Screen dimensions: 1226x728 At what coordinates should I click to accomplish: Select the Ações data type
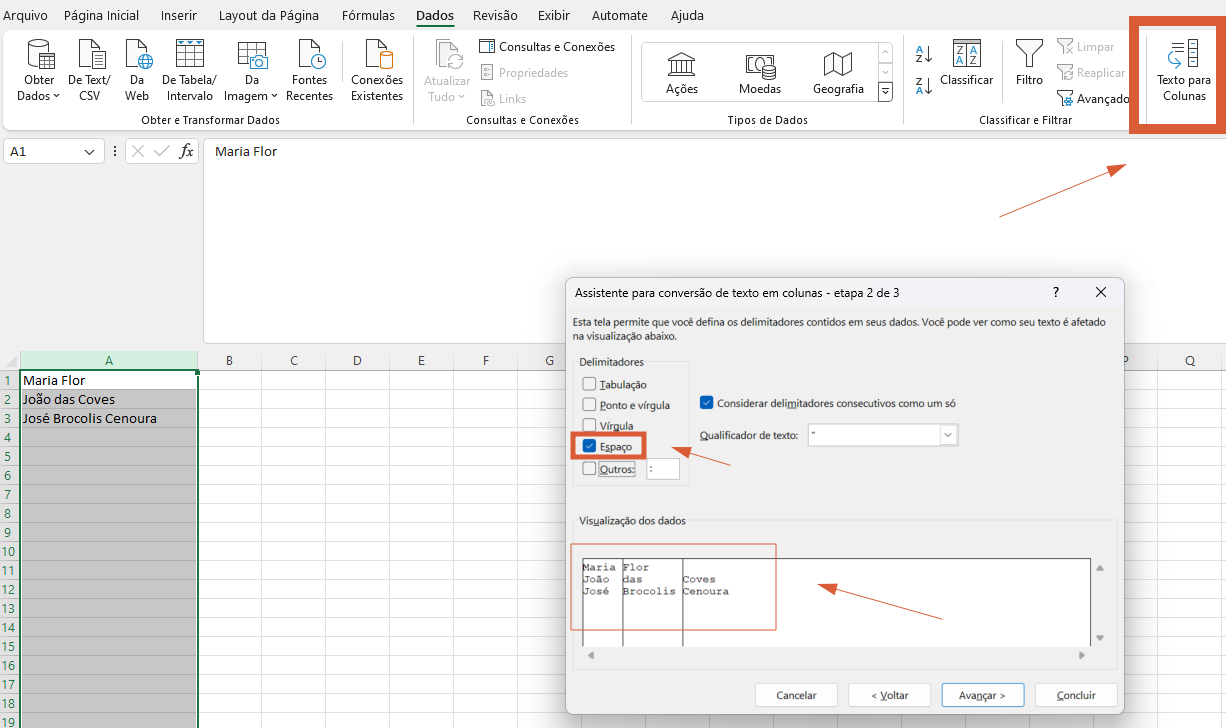pos(681,73)
